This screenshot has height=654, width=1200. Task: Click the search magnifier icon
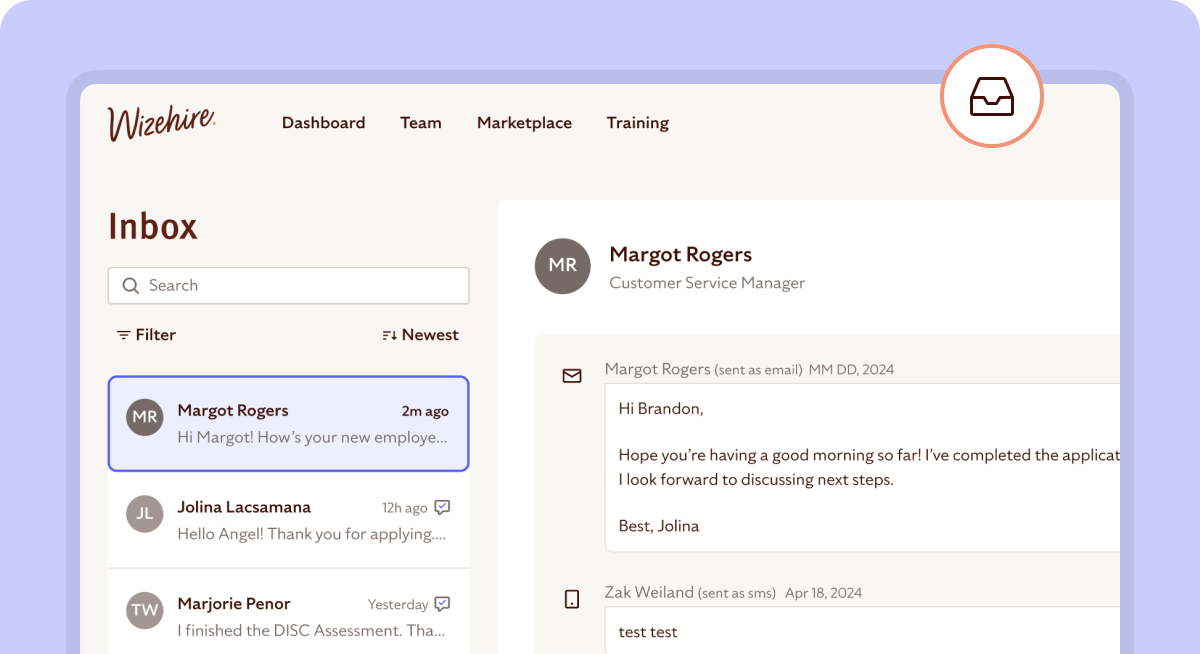point(130,286)
